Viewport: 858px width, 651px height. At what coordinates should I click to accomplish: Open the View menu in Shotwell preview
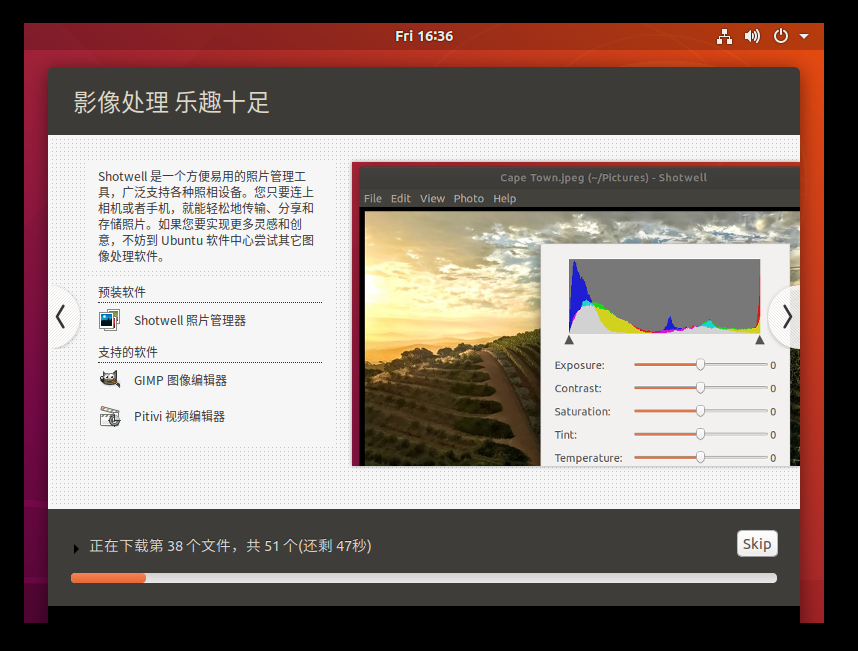[432, 199]
